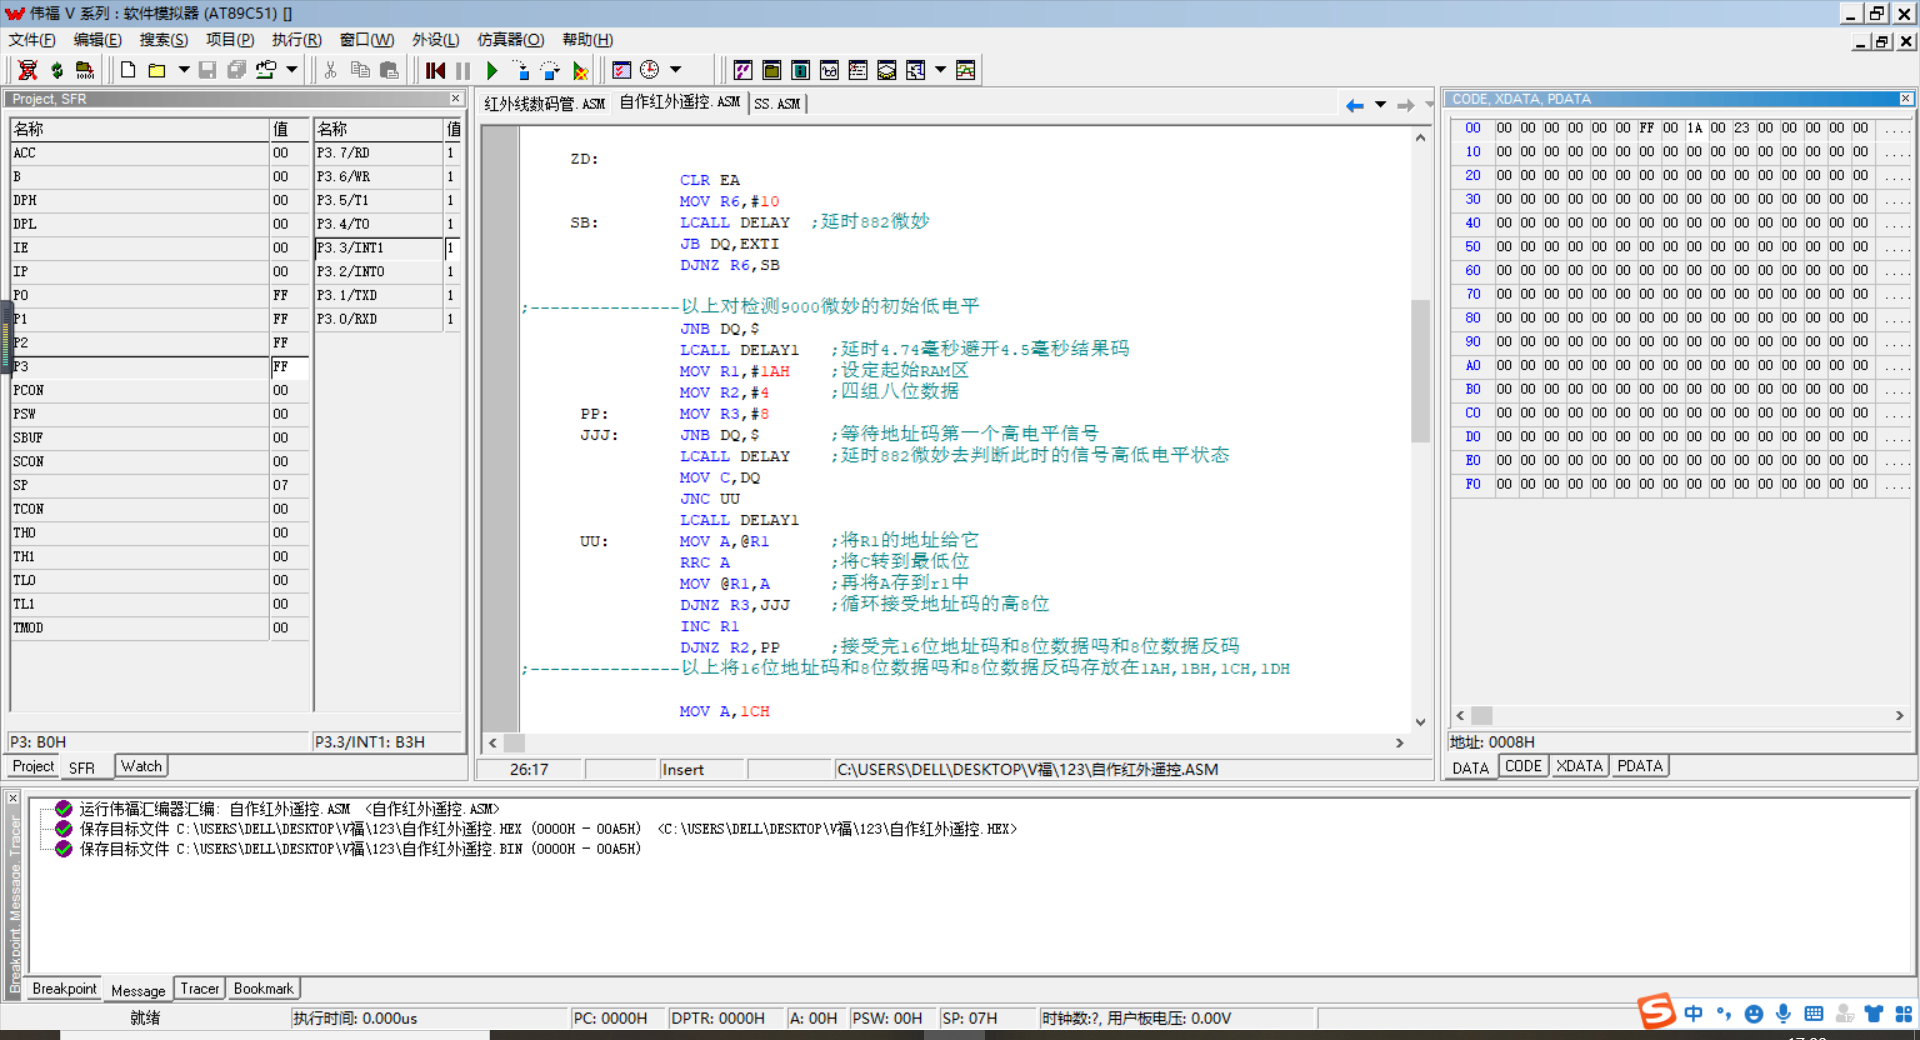Viewport: 1920px width, 1040px height.
Task: Switch to the Watch tab
Action: click(141, 766)
